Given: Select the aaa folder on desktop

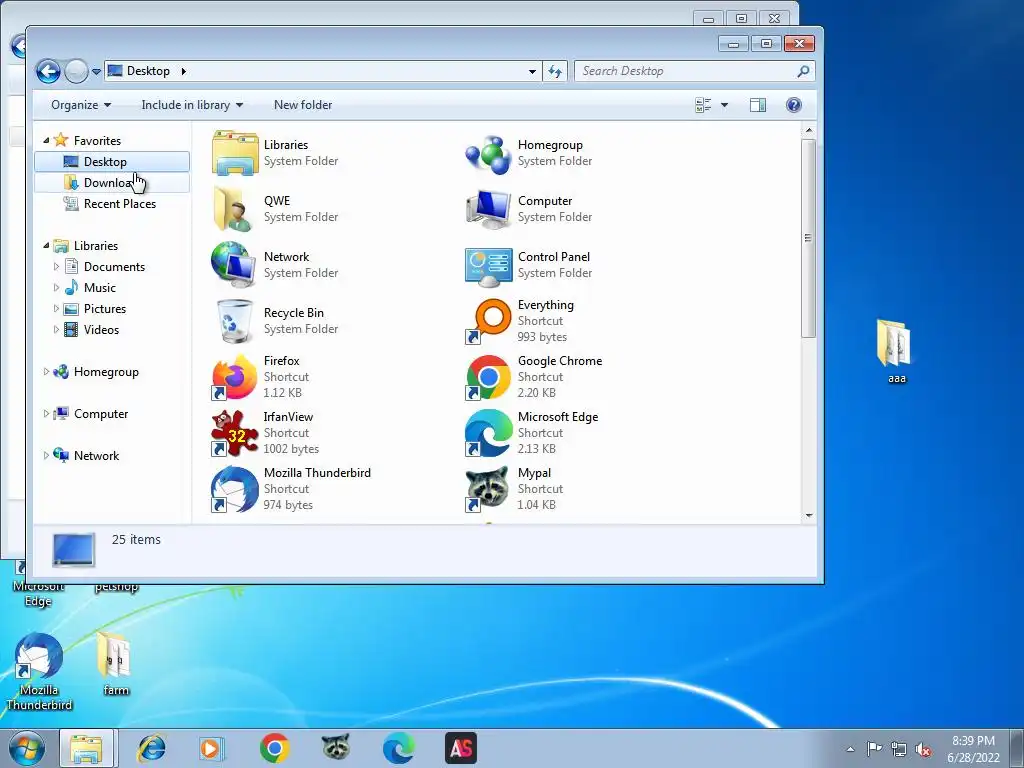Looking at the screenshot, I should [896, 351].
